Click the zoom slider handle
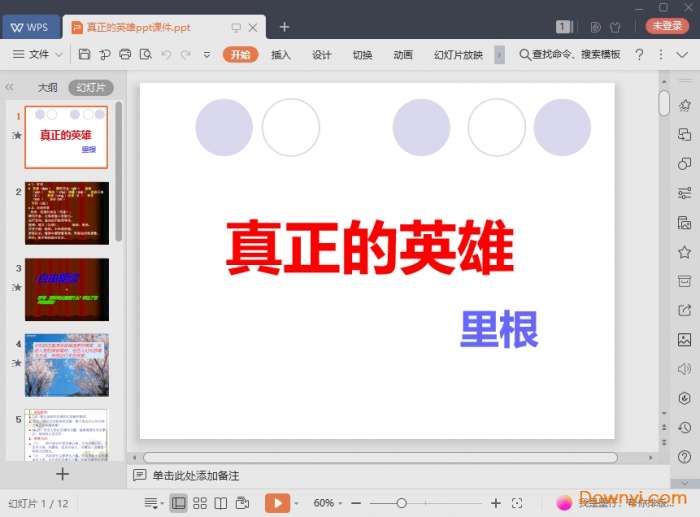Screen dimensions: 700x517 (401, 503)
